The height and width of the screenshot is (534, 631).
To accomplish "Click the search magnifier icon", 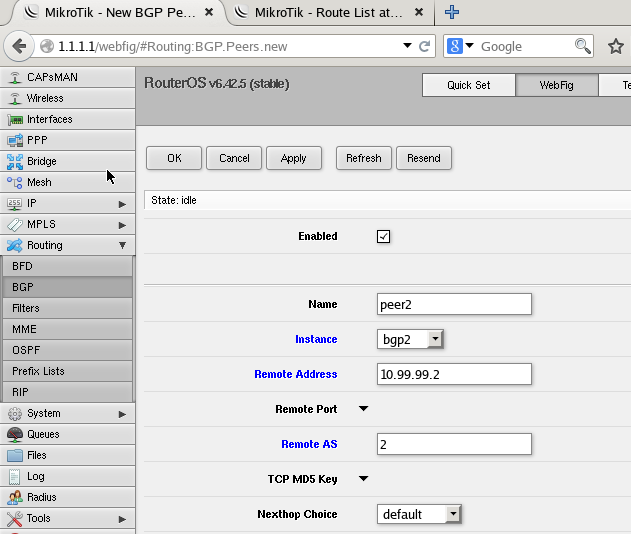I will (583, 46).
